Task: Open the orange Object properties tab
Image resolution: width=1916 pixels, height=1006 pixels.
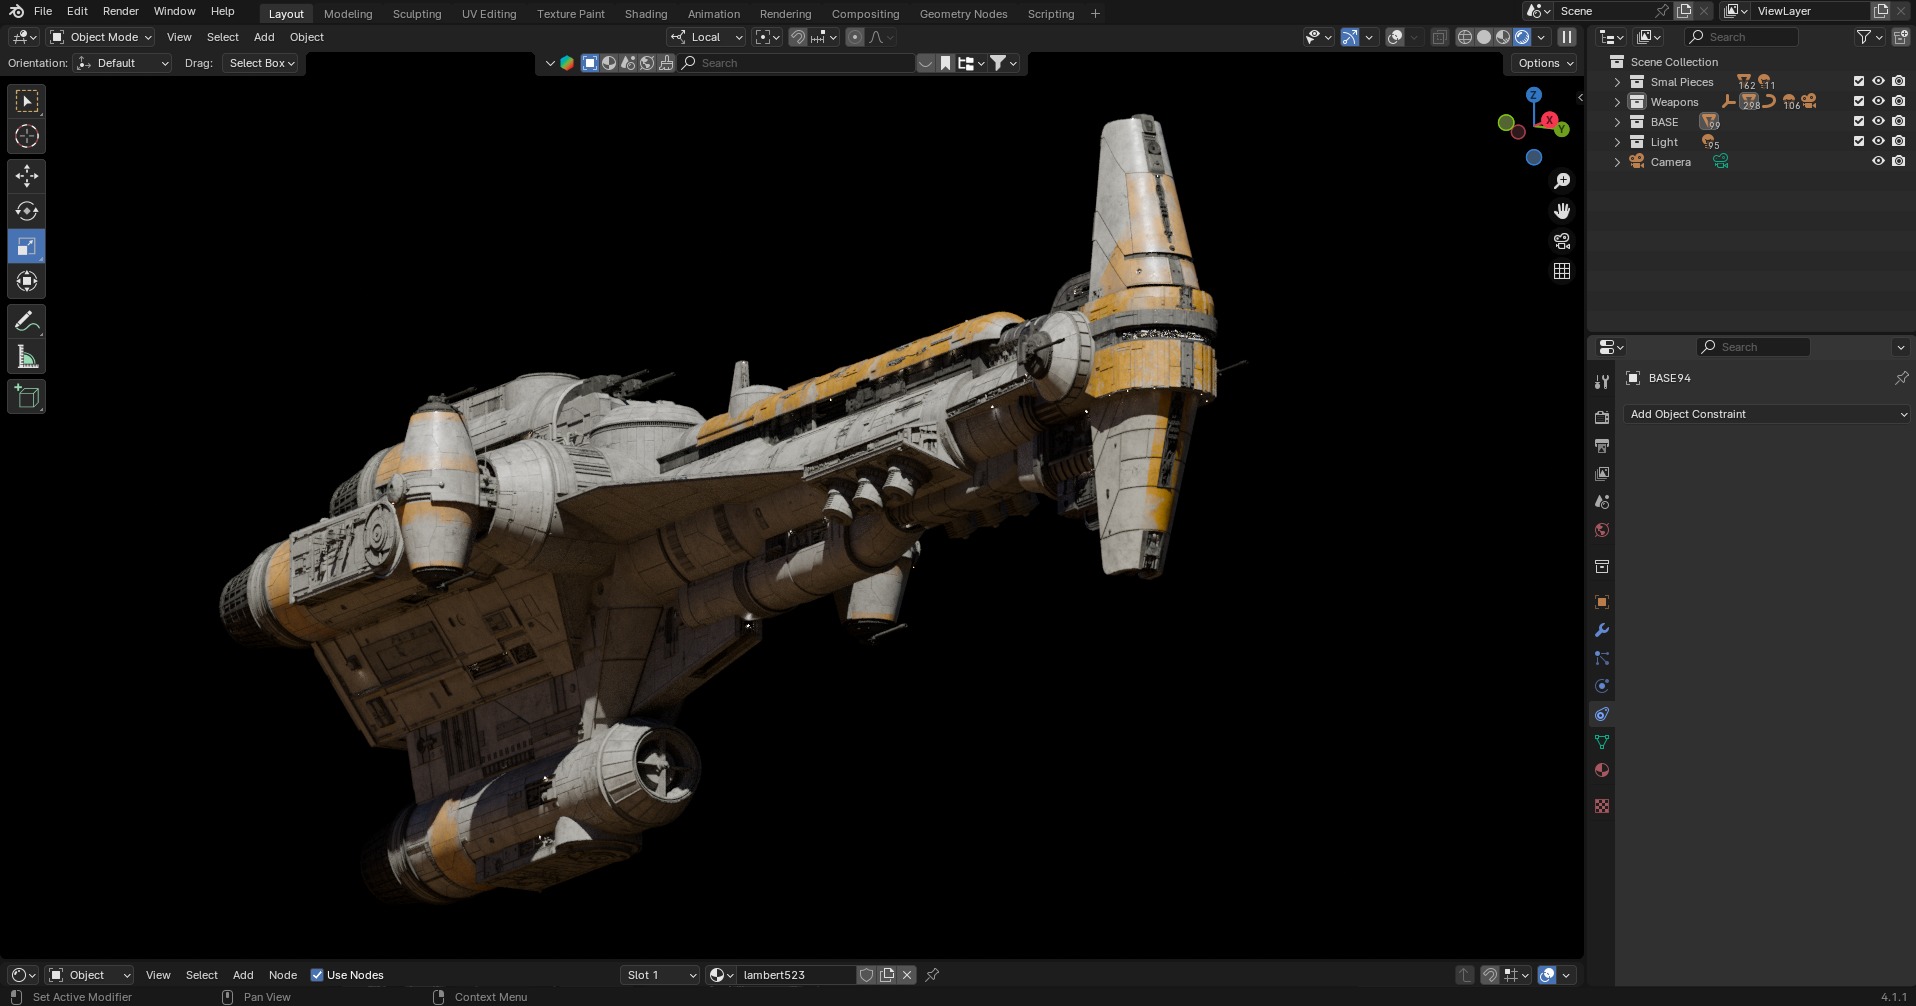Action: click(1602, 602)
